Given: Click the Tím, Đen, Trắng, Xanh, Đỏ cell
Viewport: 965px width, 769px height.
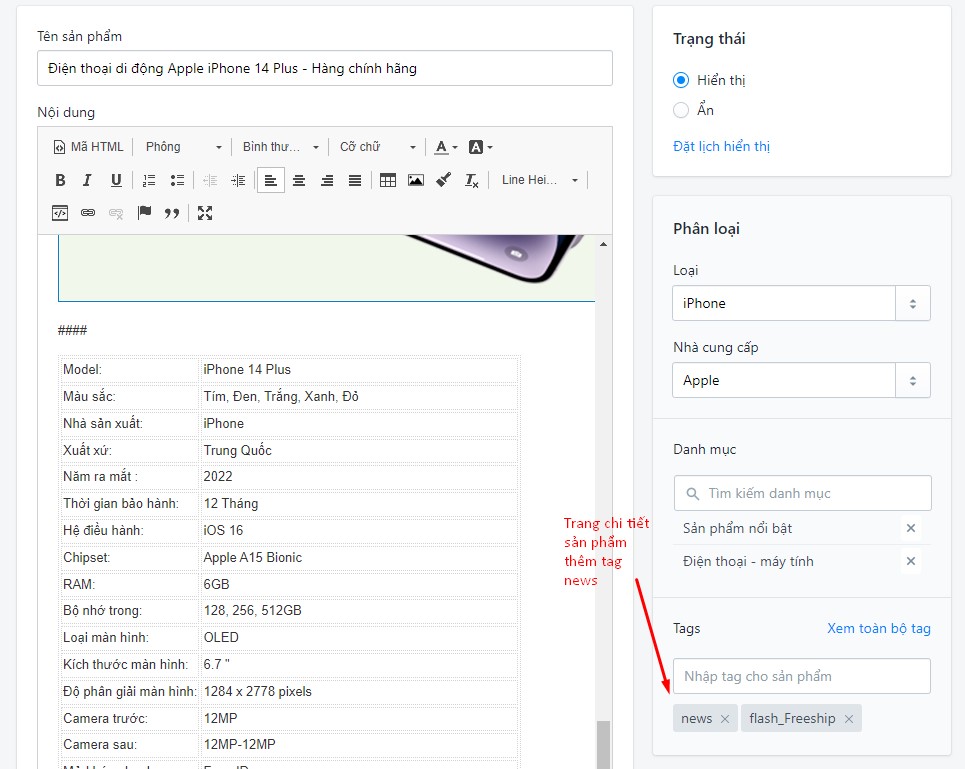Looking at the screenshot, I should [x=359, y=396].
